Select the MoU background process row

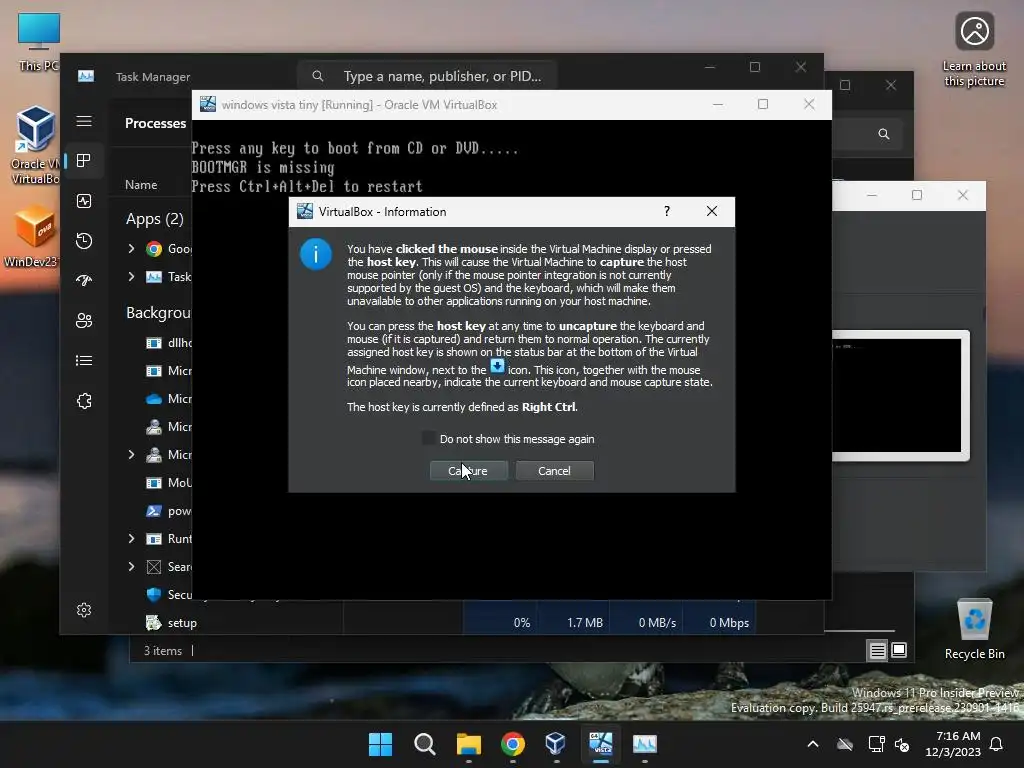pyautogui.click(x=168, y=483)
